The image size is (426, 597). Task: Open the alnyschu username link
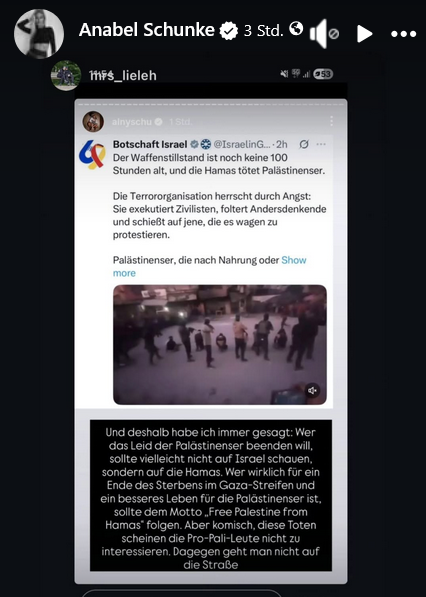132,122
